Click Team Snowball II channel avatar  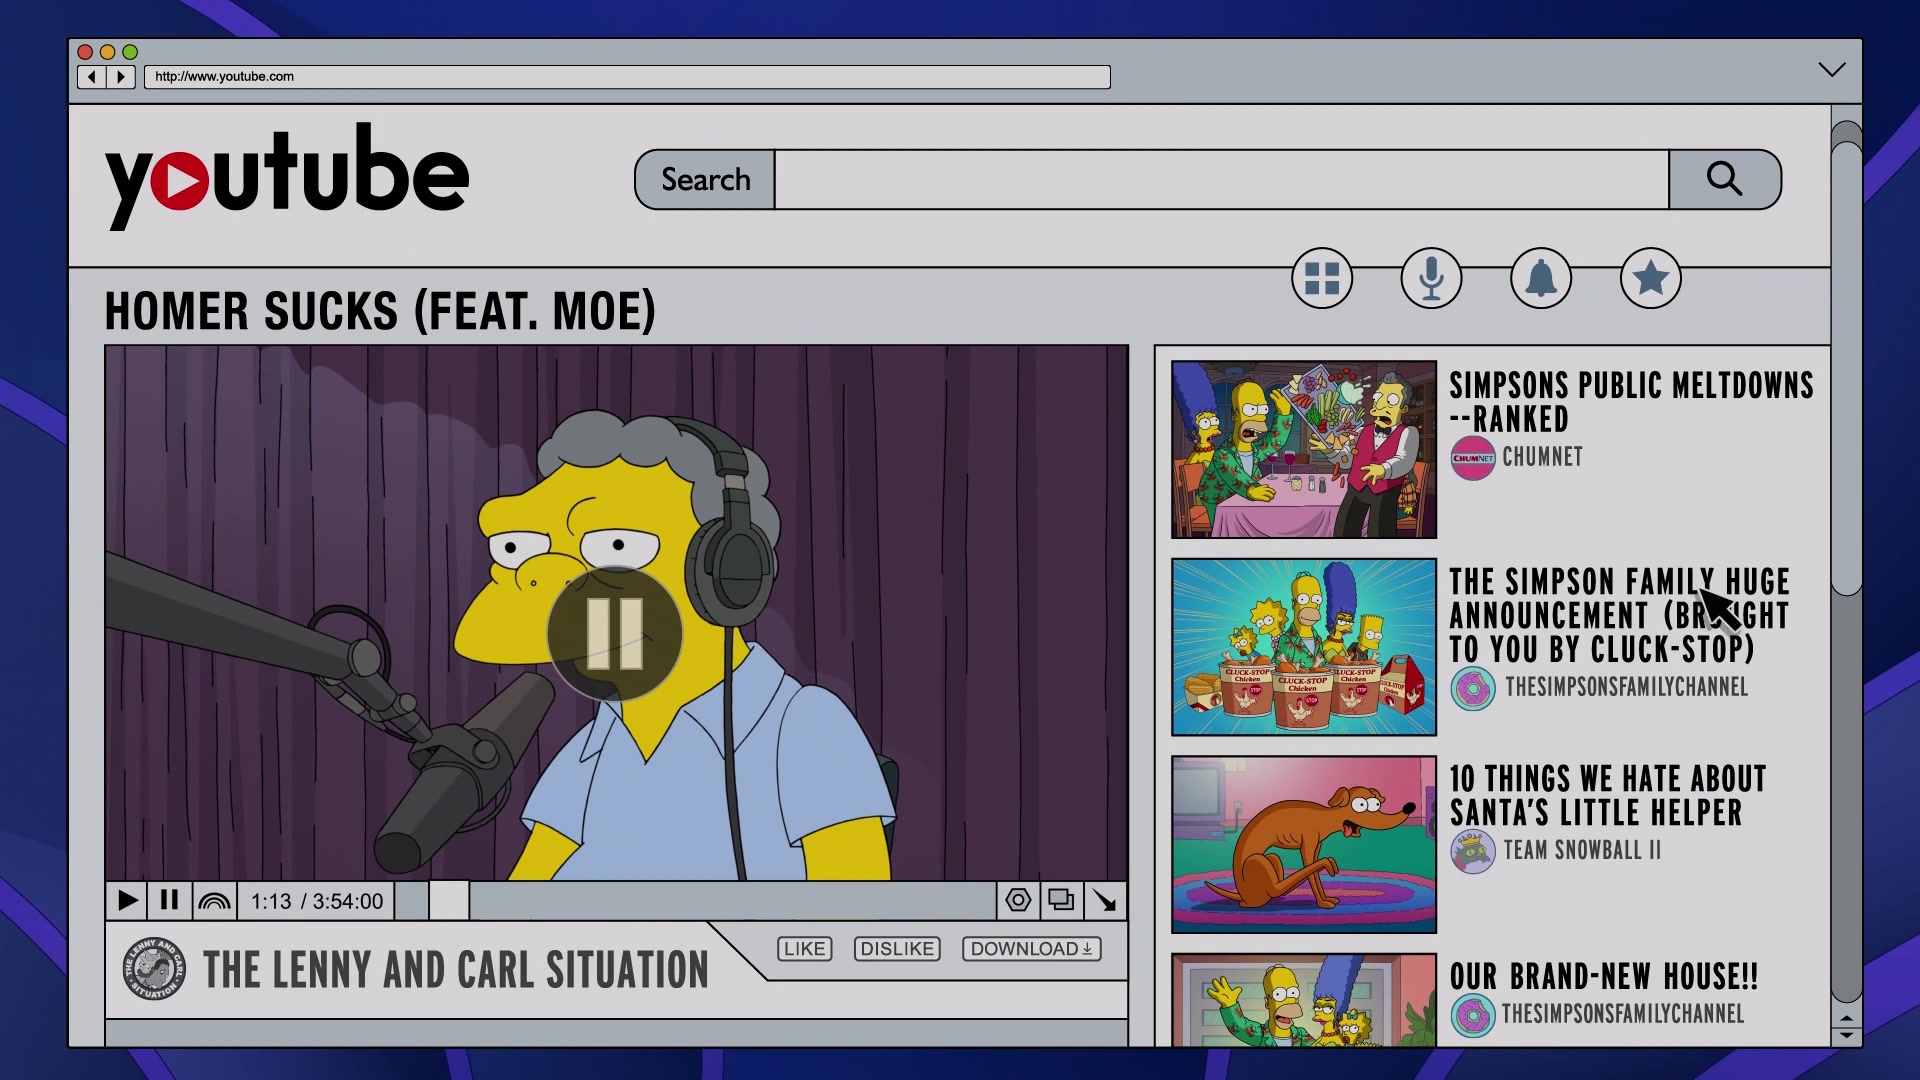click(1473, 852)
